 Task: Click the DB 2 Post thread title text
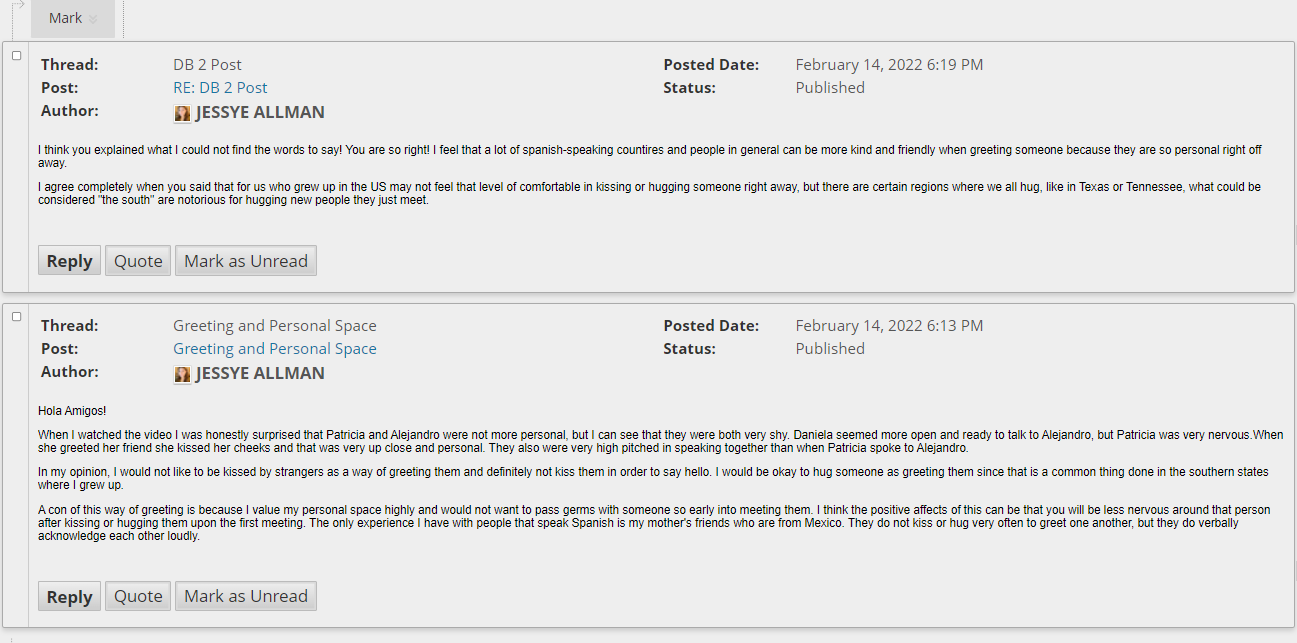207,65
